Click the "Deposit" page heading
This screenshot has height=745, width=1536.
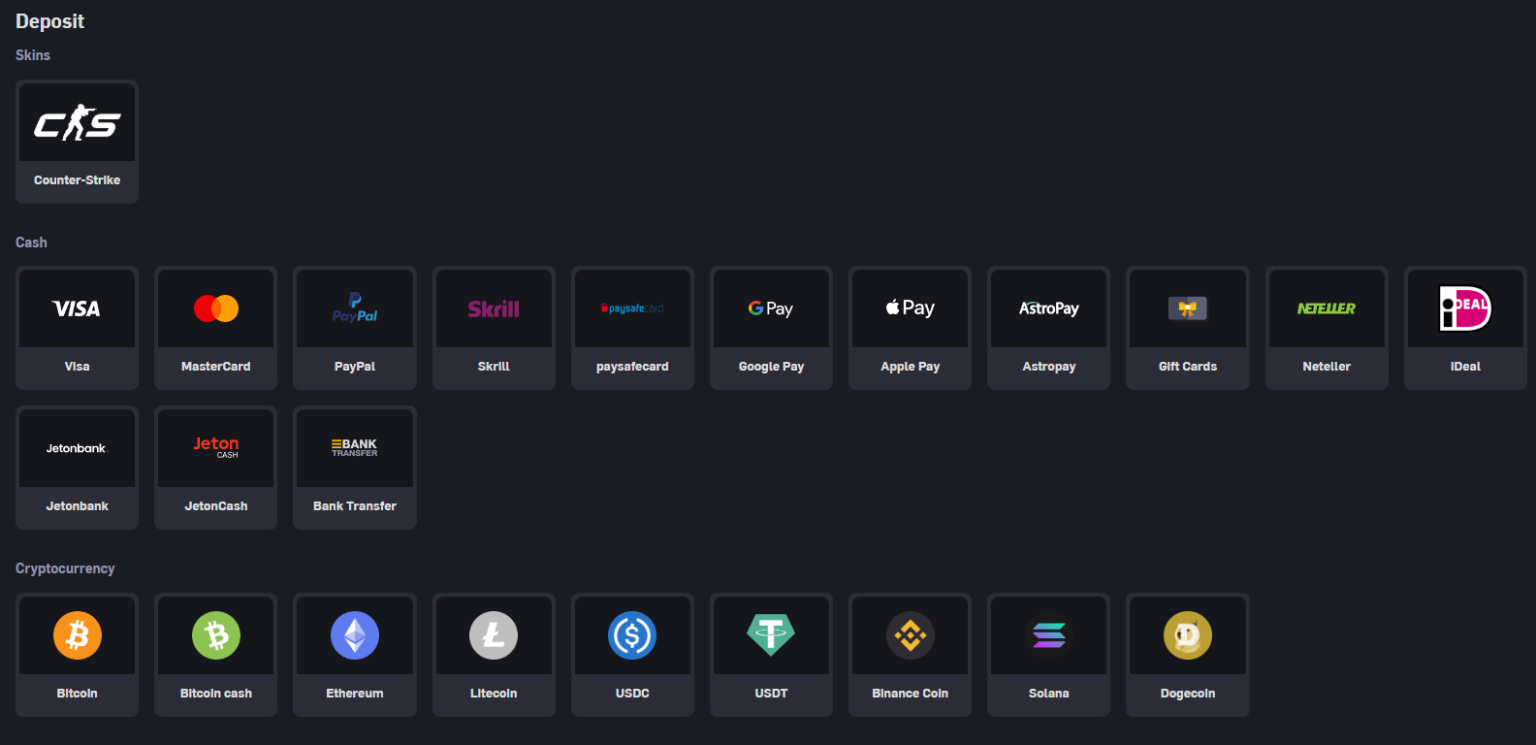tap(50, 21)
